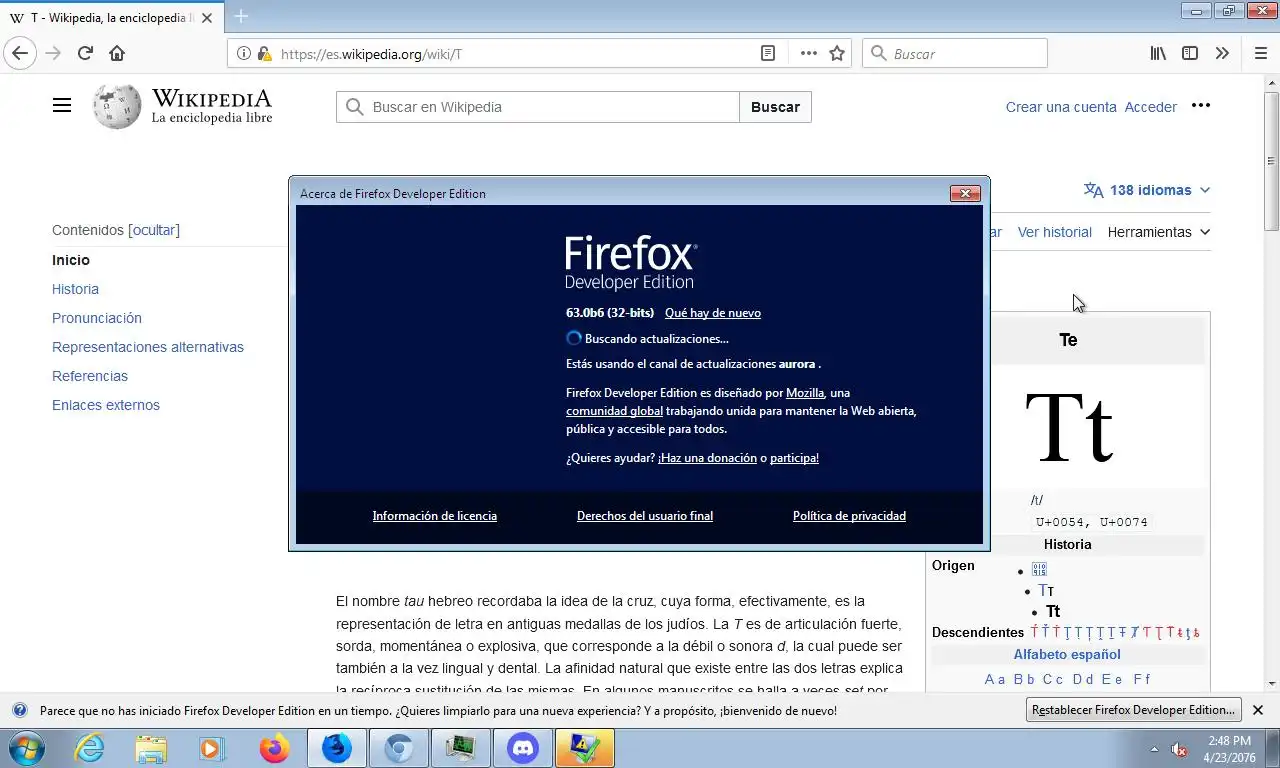This screenshot has width=1280, height=768.
Task: Click the Buscar button on Wikipedia
Action: (x=775, y=107)
